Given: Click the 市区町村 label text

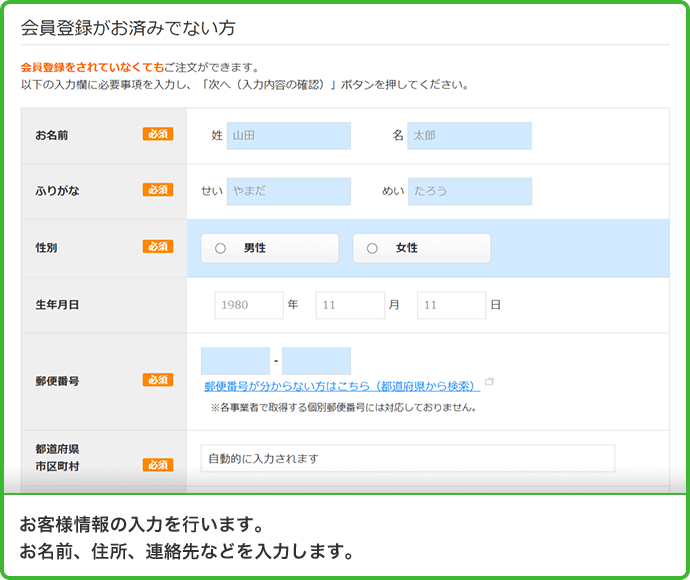Looking at the screenshot, I should pos(57,466).
